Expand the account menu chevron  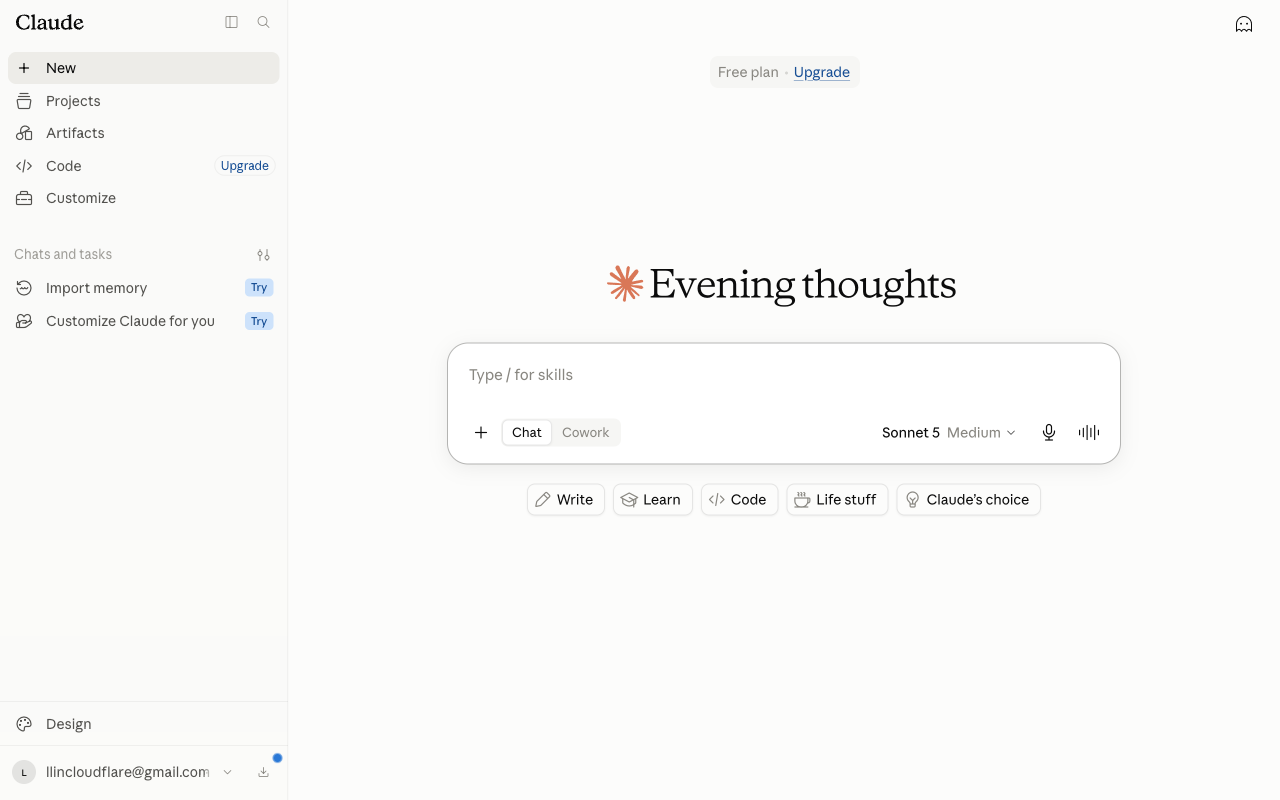pos(228,772)
